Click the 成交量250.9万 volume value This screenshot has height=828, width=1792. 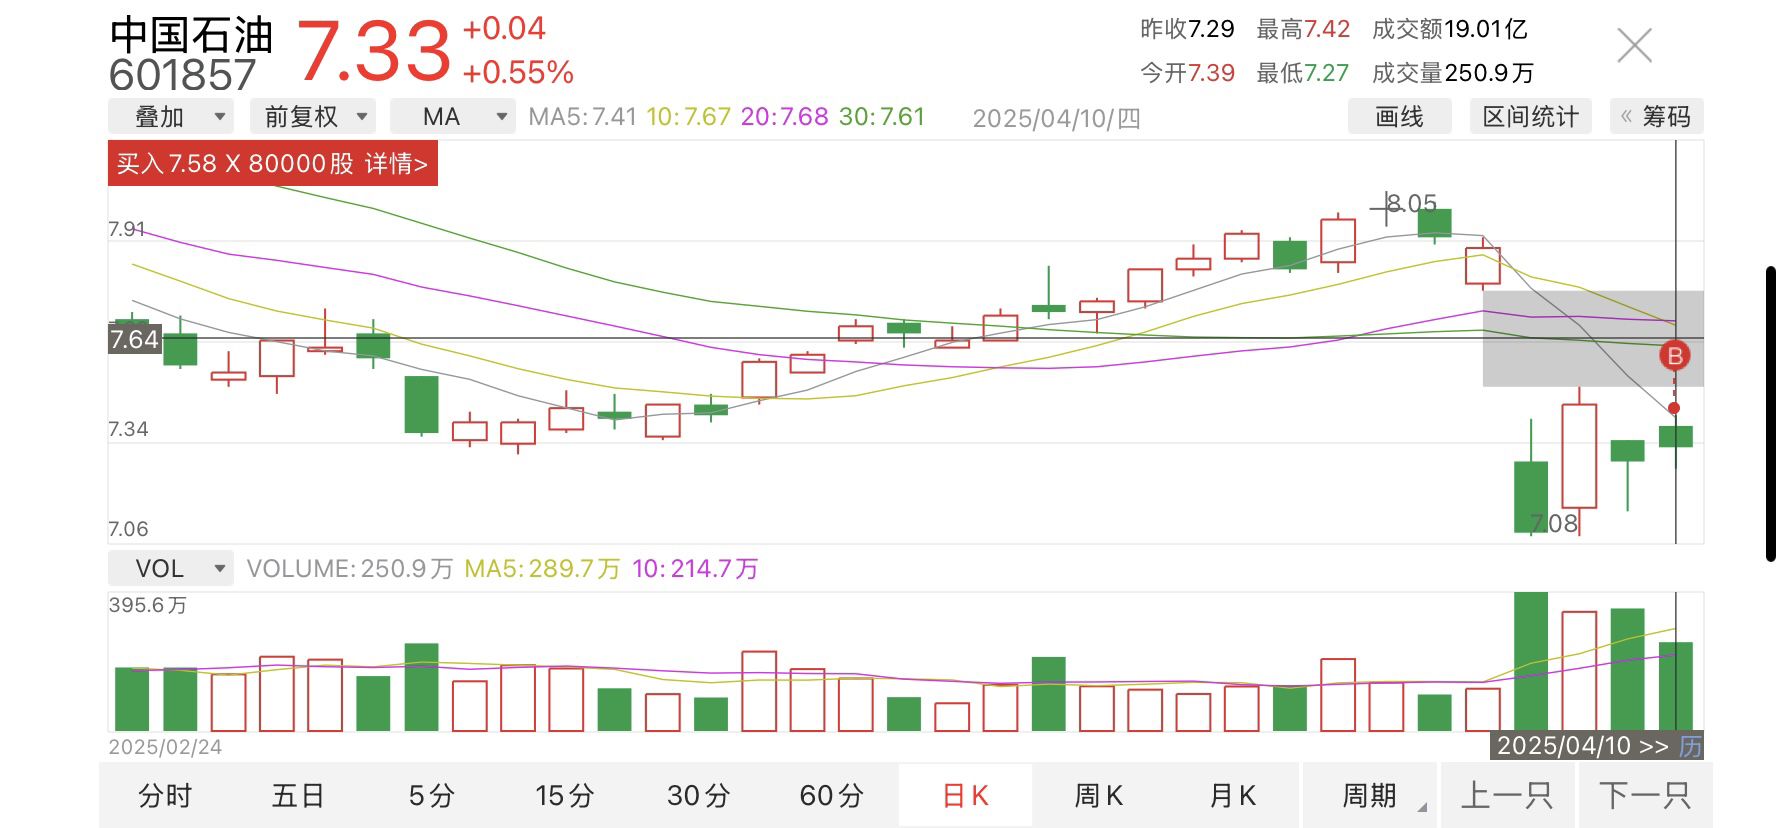(x=1452, y=73)
